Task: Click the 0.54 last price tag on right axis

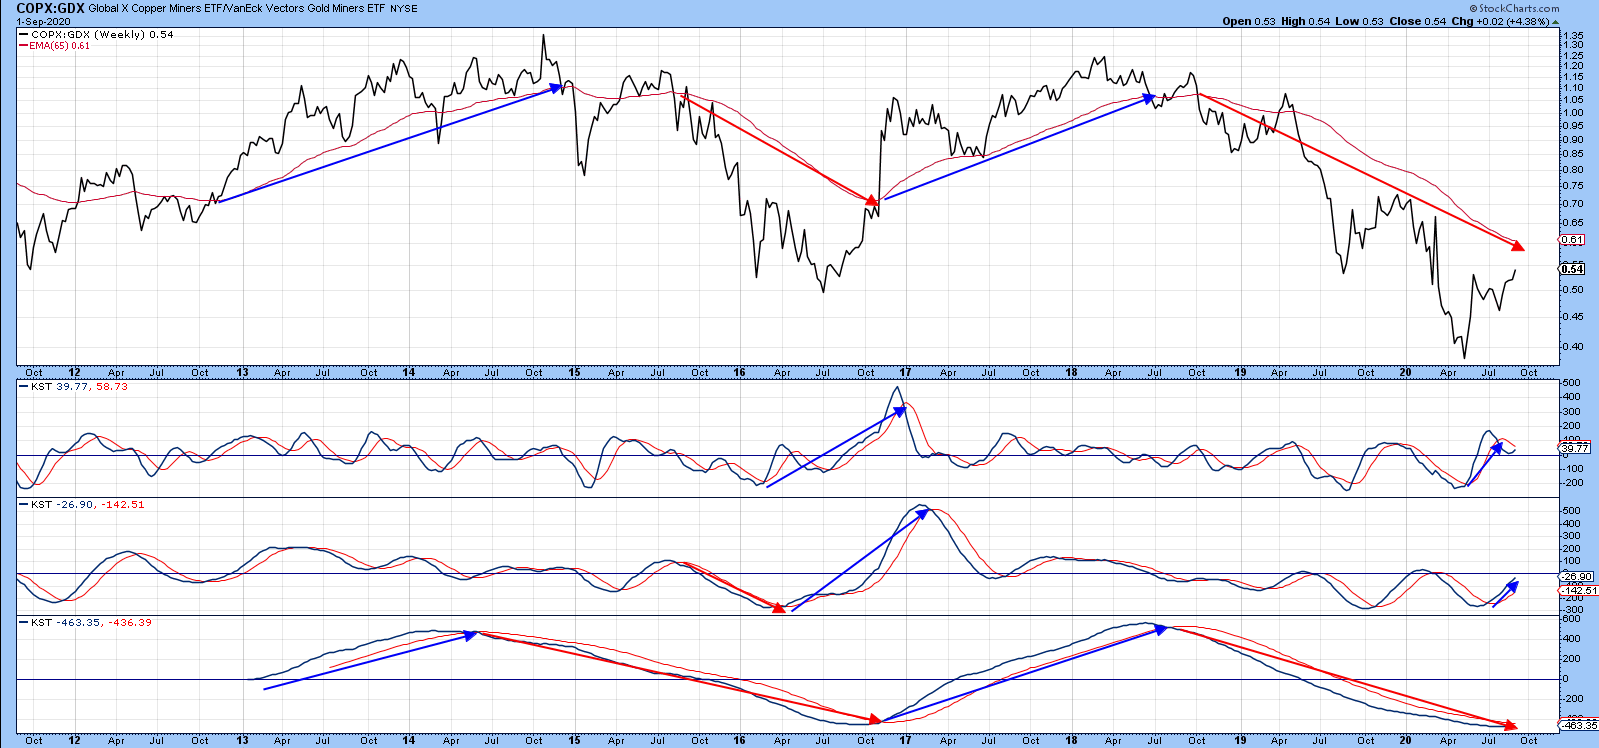Action: [x=1572, y=269]
